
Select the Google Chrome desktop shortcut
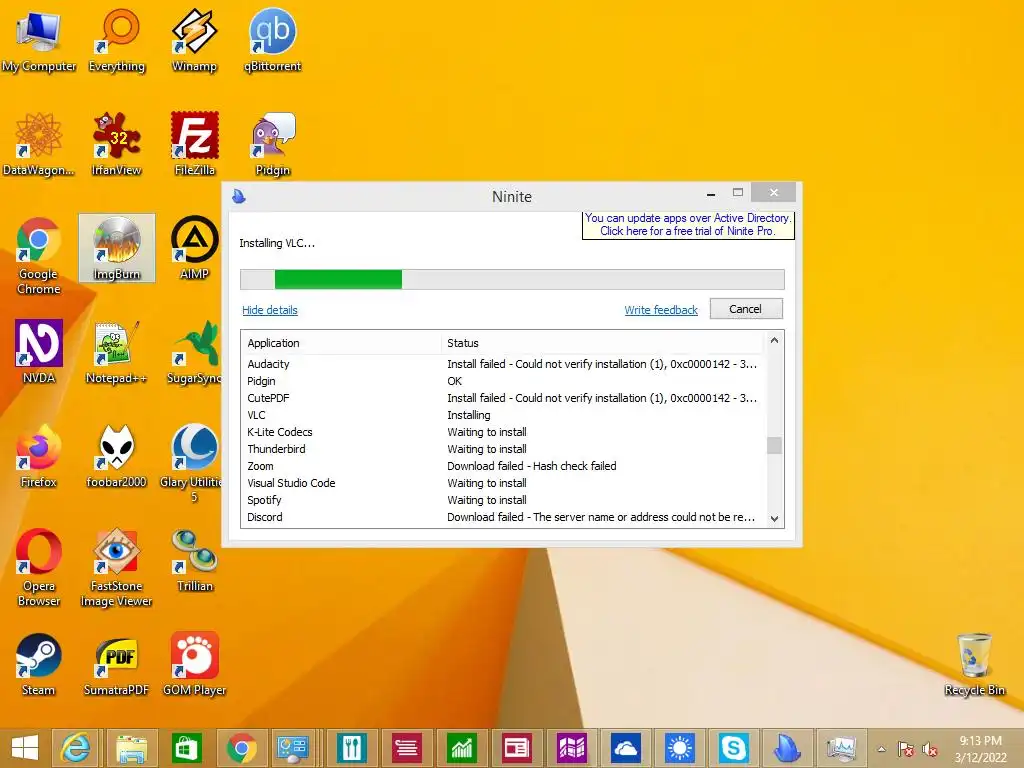(39, 255)
